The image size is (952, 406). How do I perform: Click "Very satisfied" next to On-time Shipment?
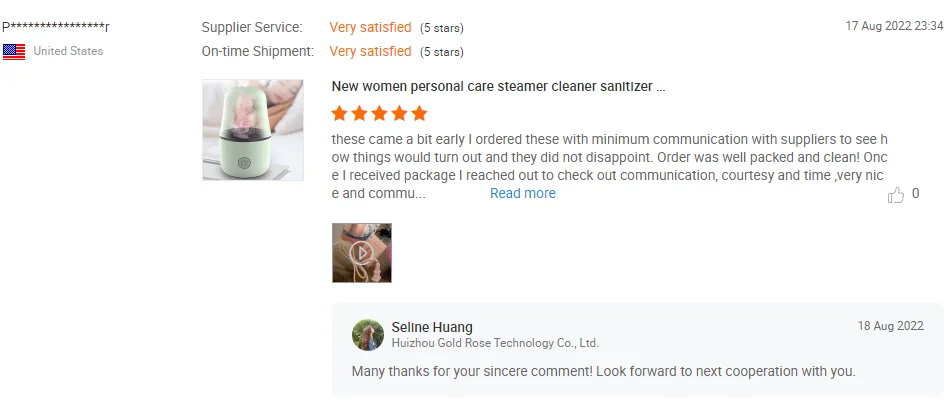click(370, 51)
